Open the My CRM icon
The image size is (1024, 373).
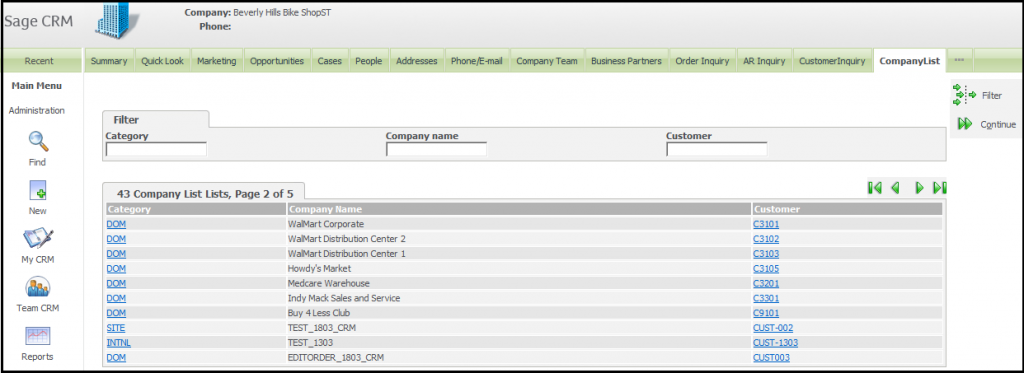(x=37, y=238)
